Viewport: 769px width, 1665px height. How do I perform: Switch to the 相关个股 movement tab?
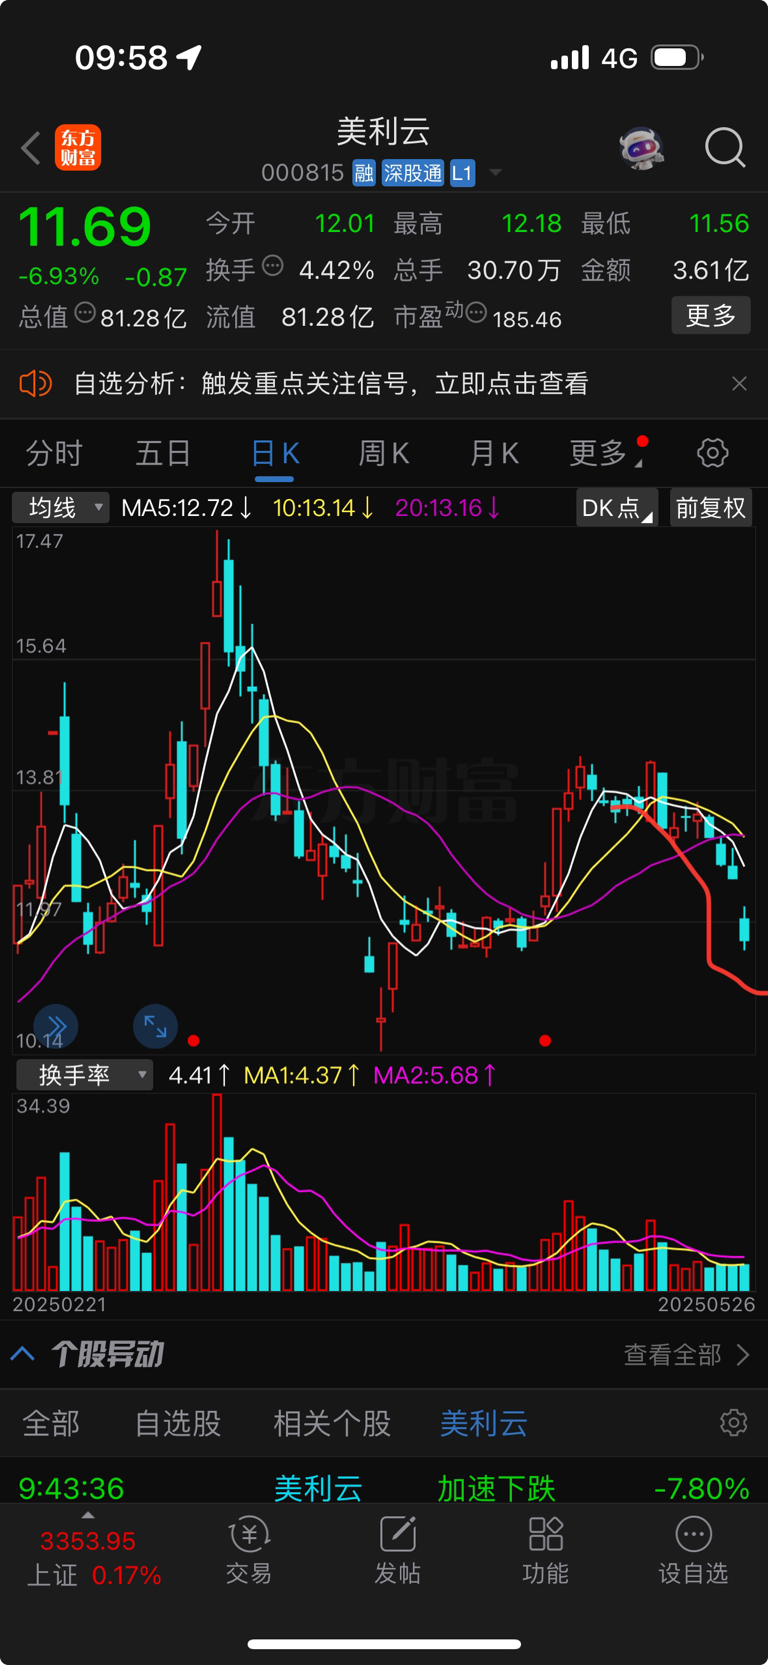coord(332,1423)
